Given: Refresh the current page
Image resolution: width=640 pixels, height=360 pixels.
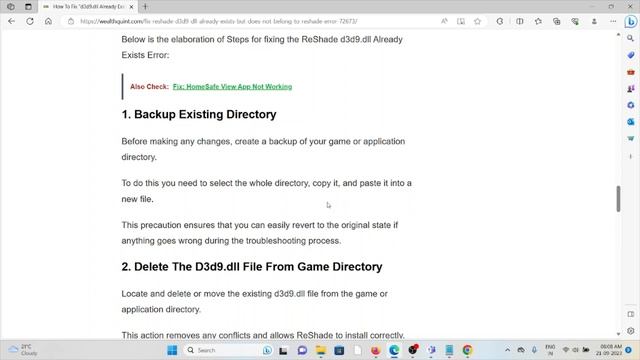Looking at the screenshot, I should (30, 21).
